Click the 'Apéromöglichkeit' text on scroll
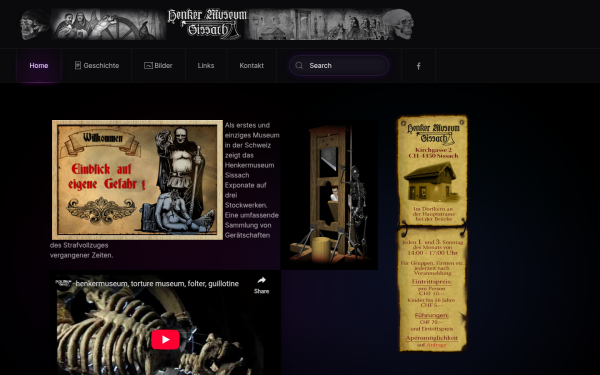The height and width of the screenshot is (375, 600). click(432, 338)
